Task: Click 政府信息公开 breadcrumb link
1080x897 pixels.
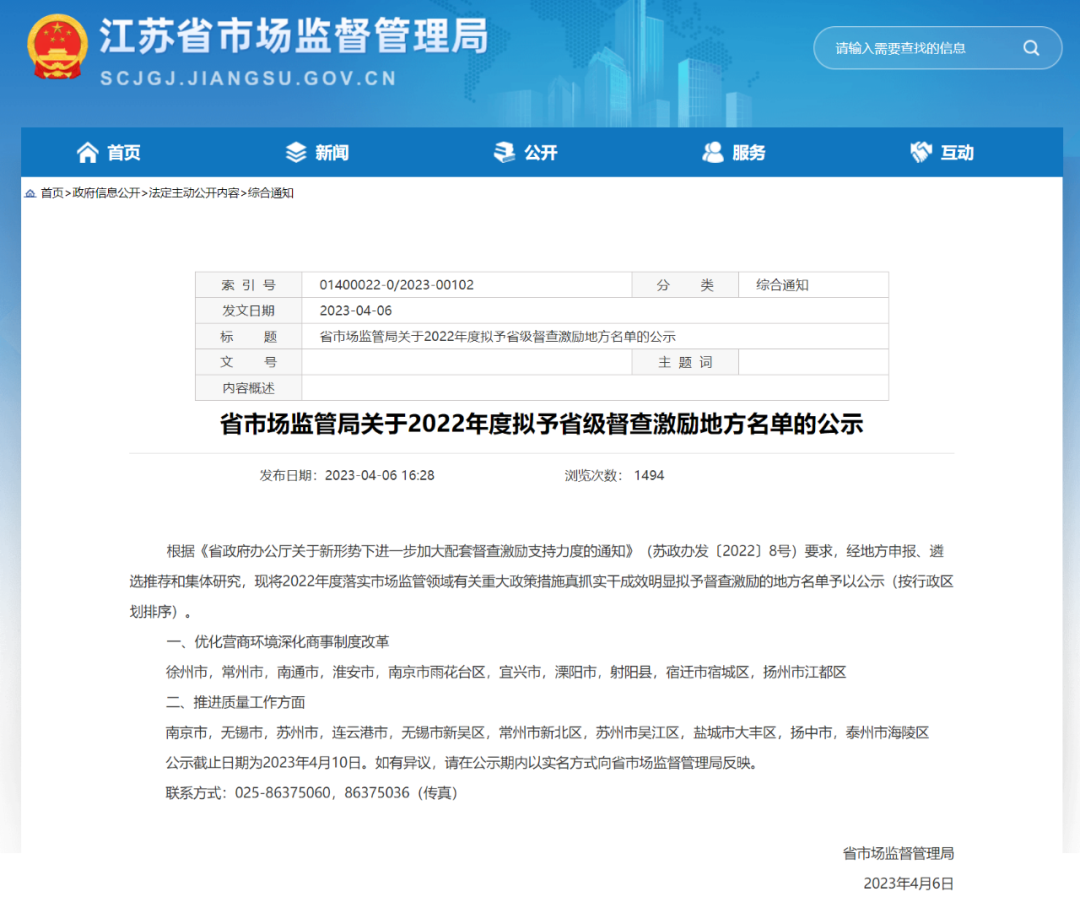Action: (104, 193)
